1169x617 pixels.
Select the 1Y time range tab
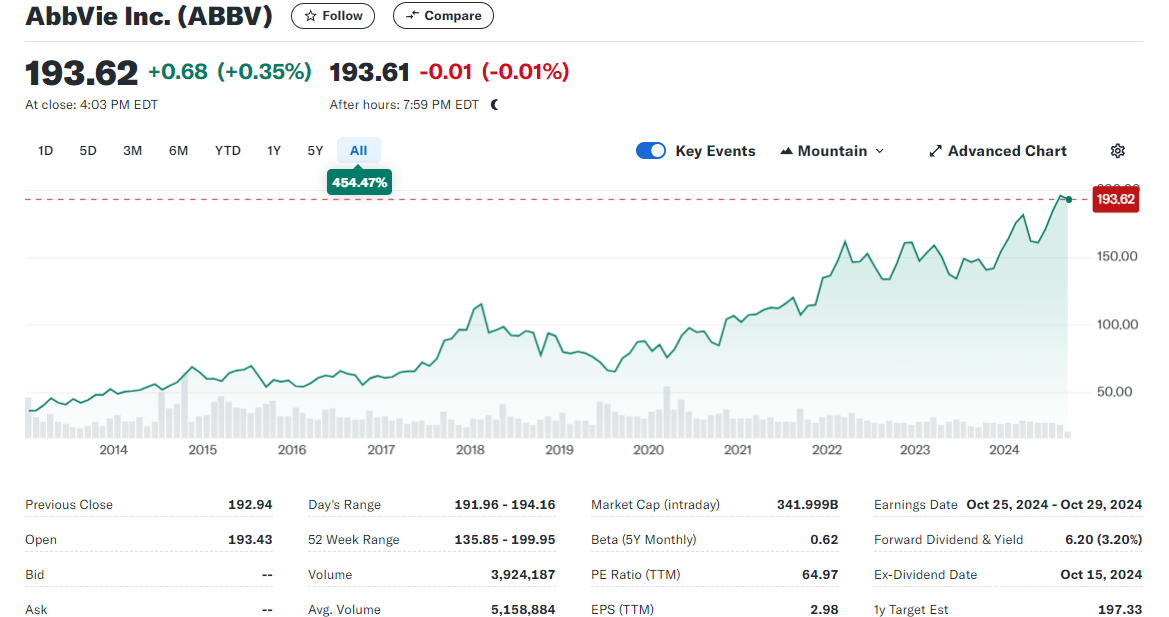point(274,151)
